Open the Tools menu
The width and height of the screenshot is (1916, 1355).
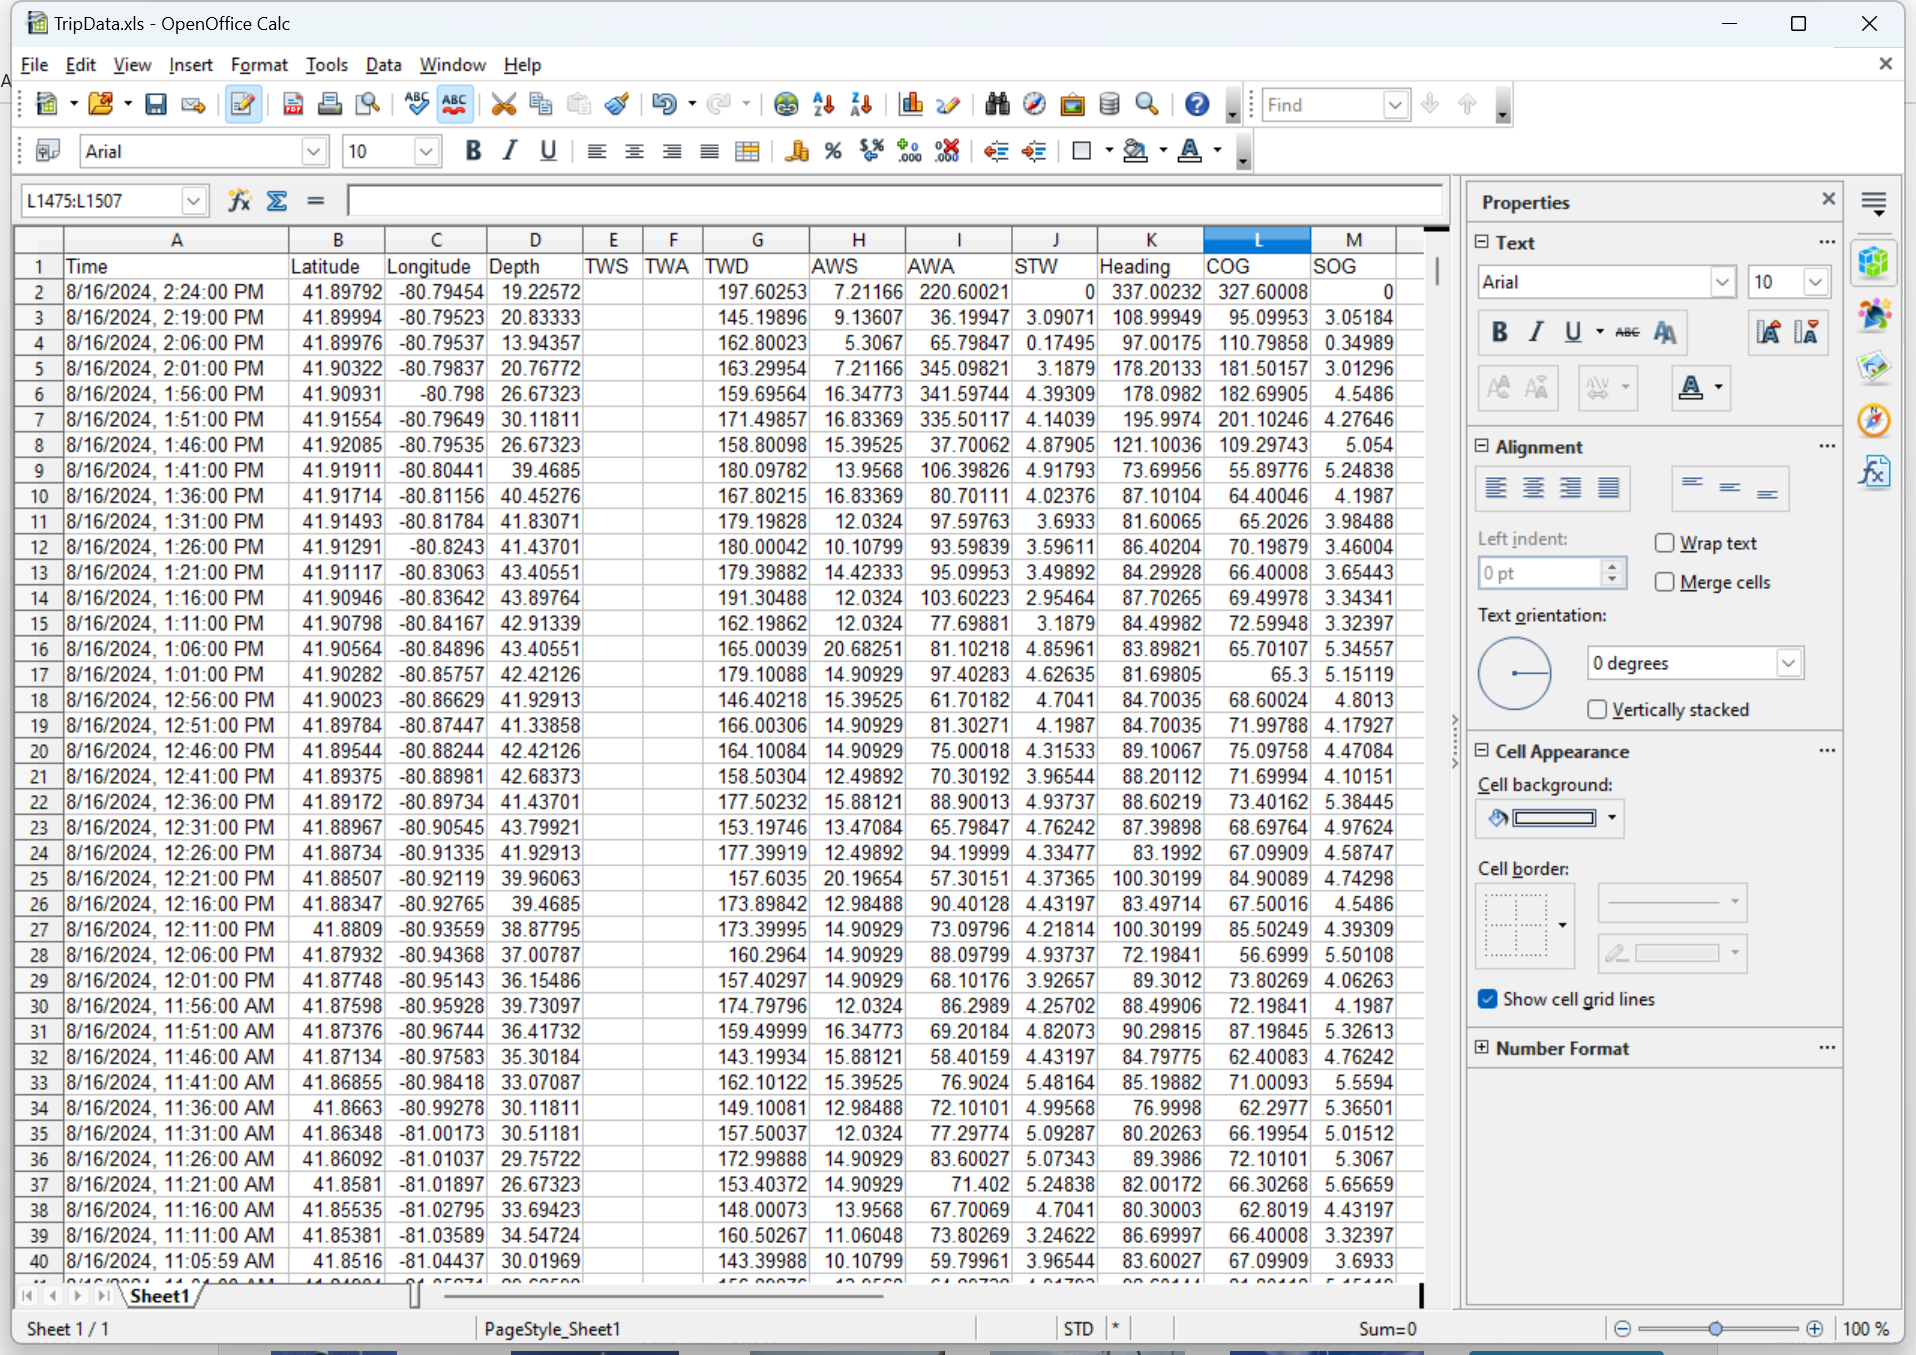click(x=326, y=65)
